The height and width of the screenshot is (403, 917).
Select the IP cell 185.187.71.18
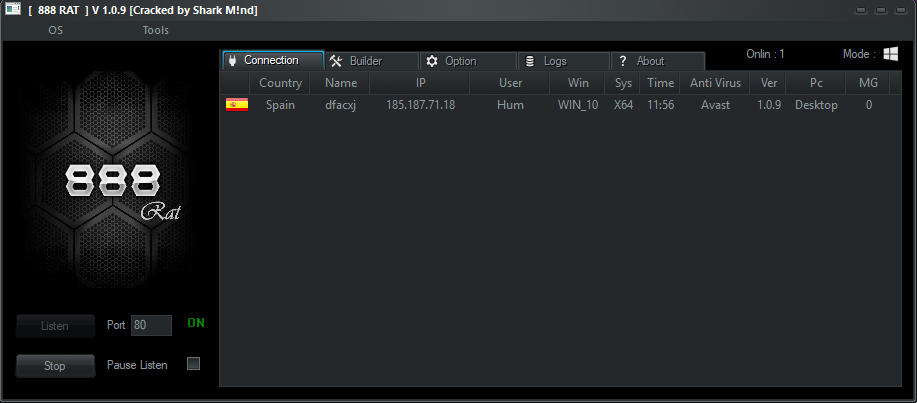[420, 105]
